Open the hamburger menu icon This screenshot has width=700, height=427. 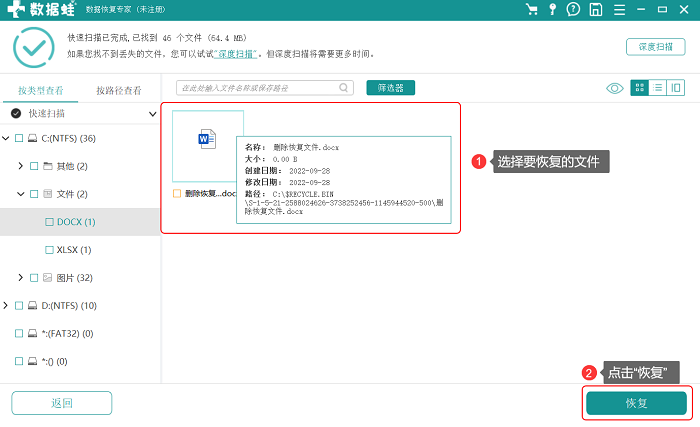click(x=619, y=10)
